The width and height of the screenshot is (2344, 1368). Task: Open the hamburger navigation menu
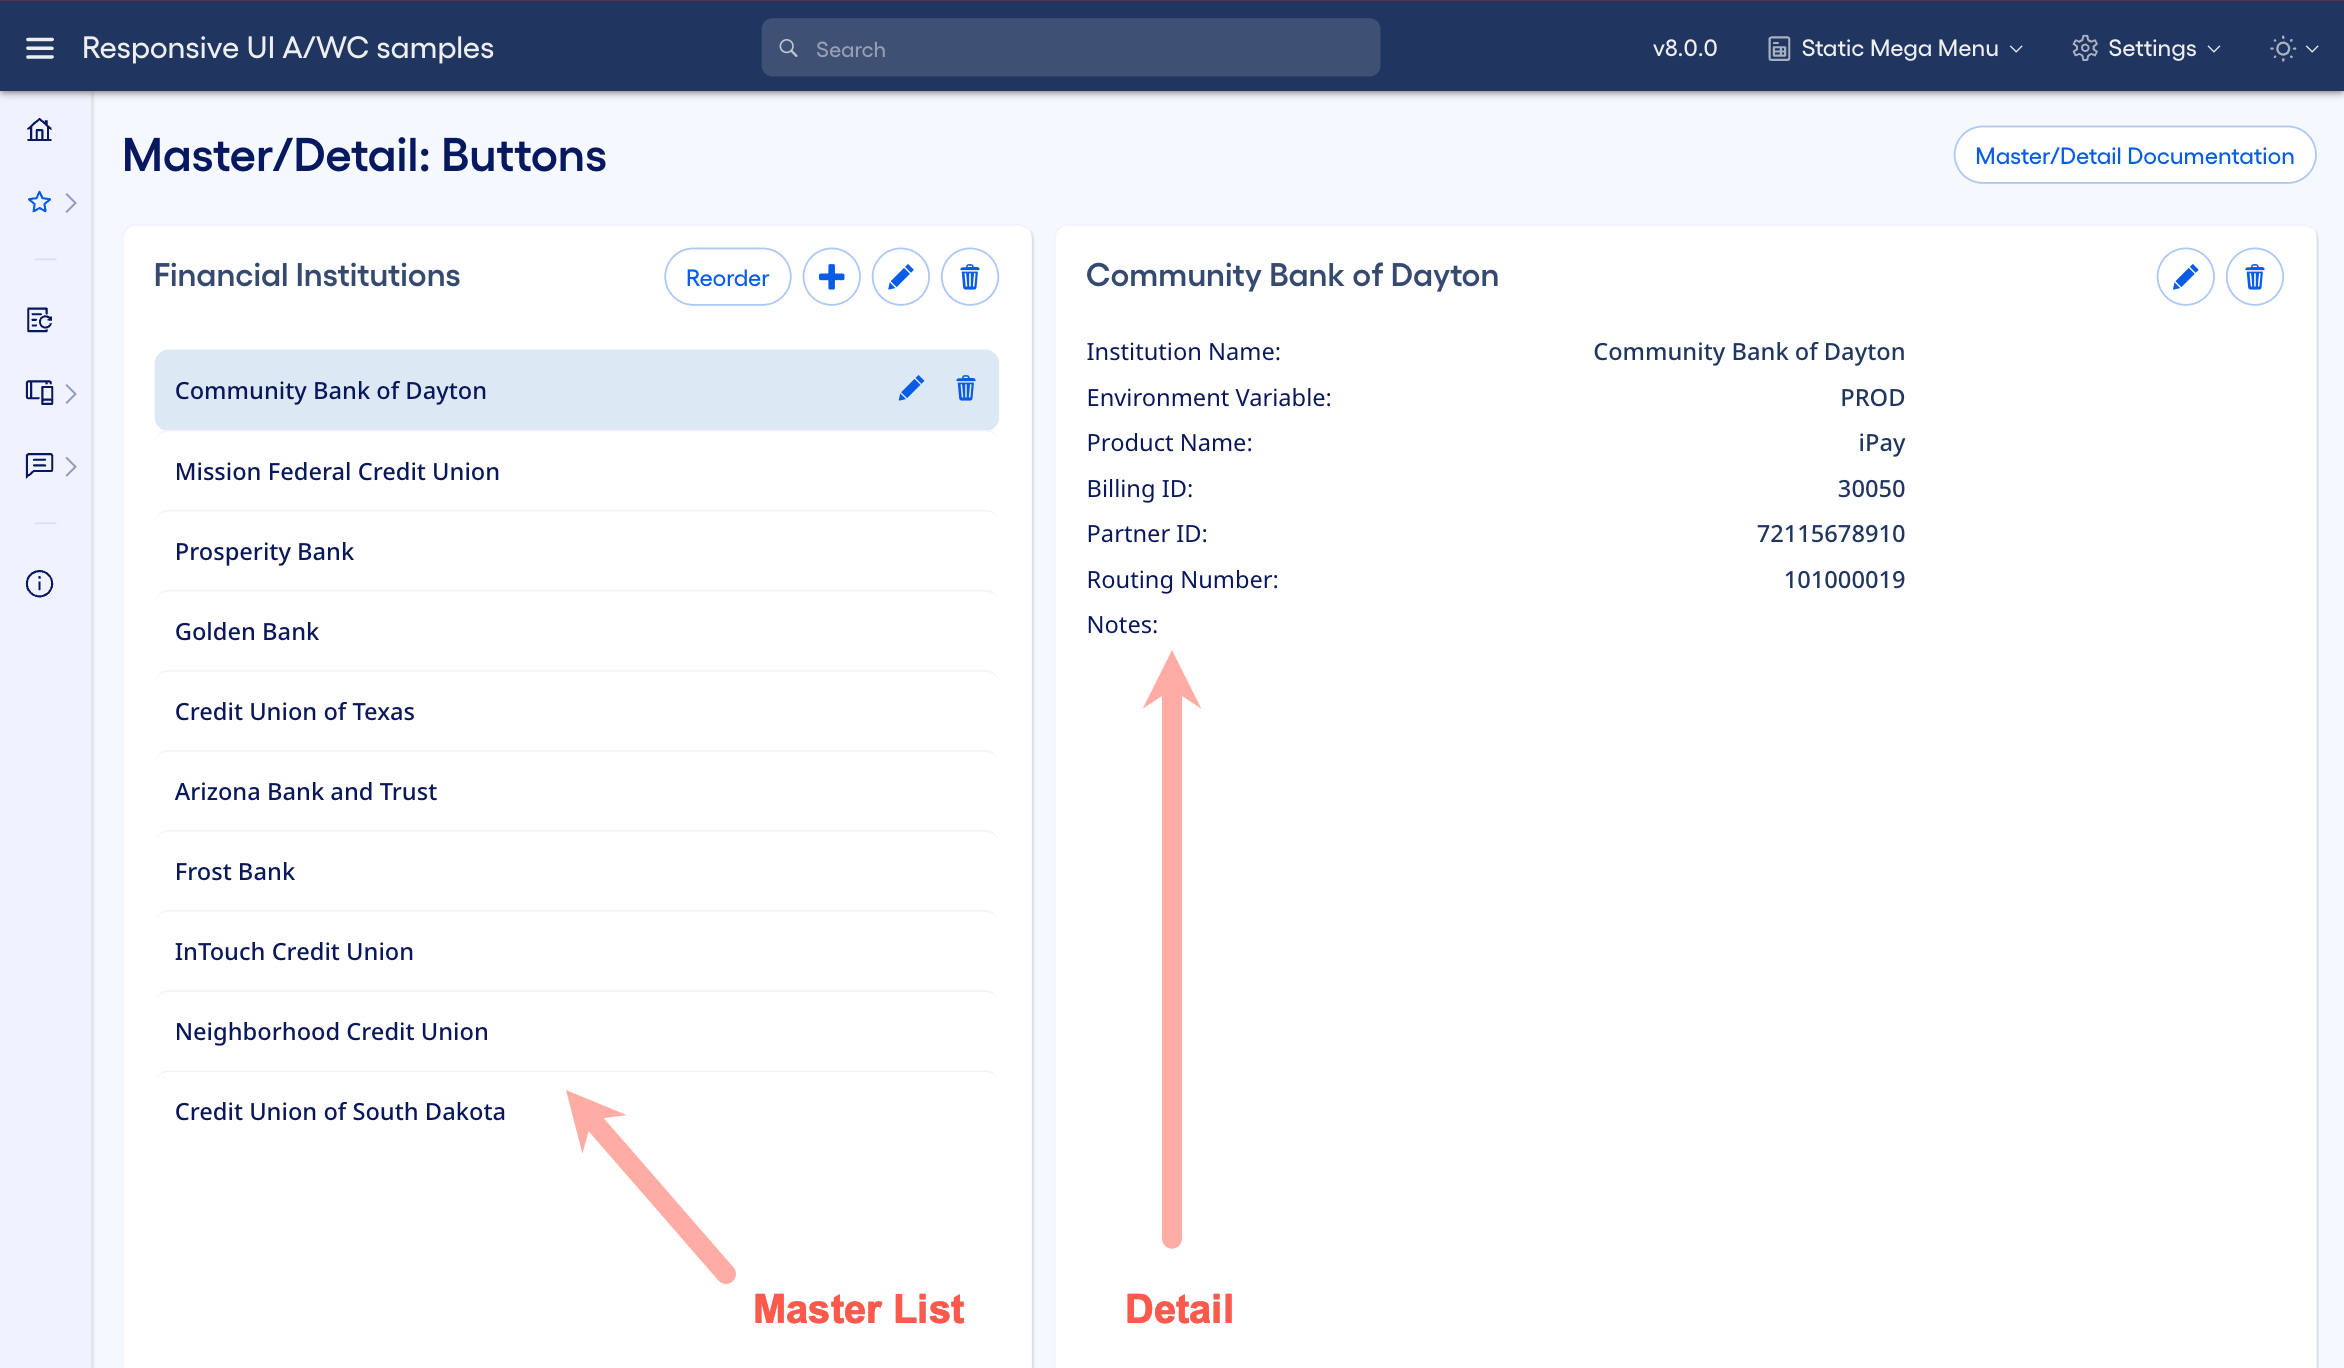[x=40, y=48]
